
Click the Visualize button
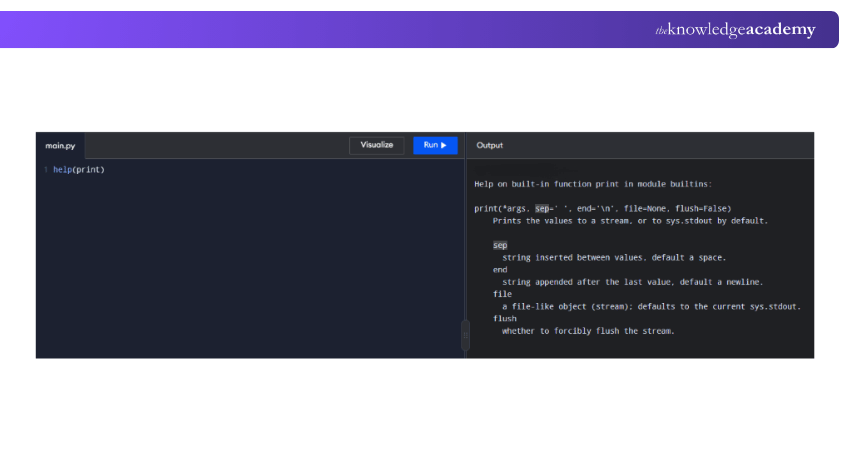[x=377, y=145]
